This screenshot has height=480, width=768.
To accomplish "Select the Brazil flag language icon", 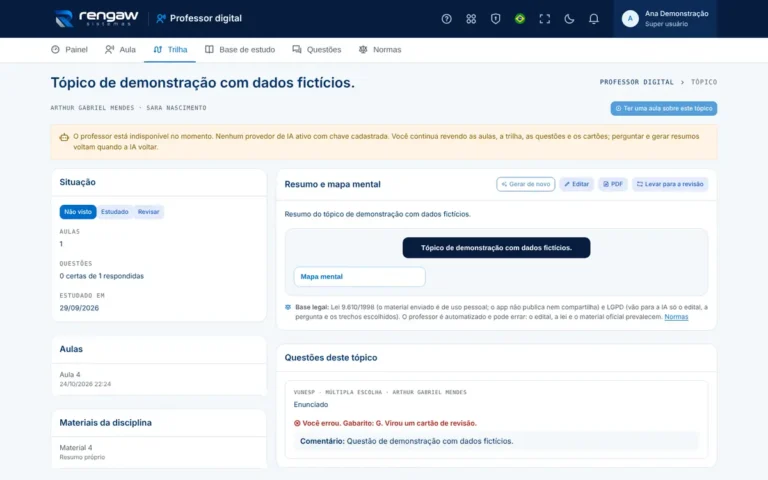I will pyautogui.click(x=520, y=19).
